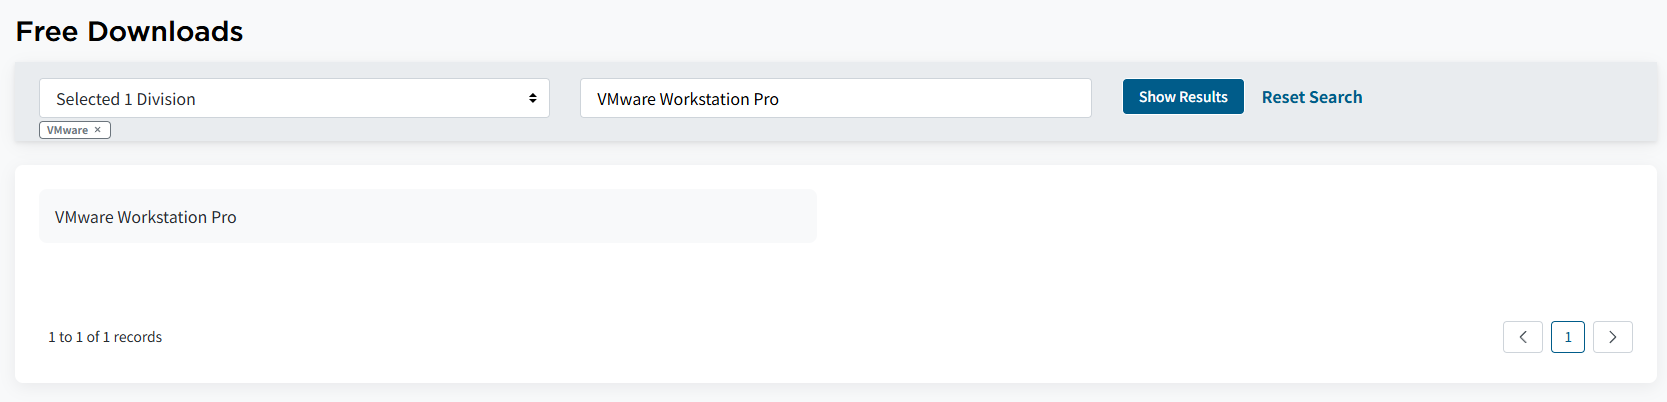This screenshot has width=1667, height=402.
Task: Click the '1 to 1 of 1 records' text
Action: point(105,337)
